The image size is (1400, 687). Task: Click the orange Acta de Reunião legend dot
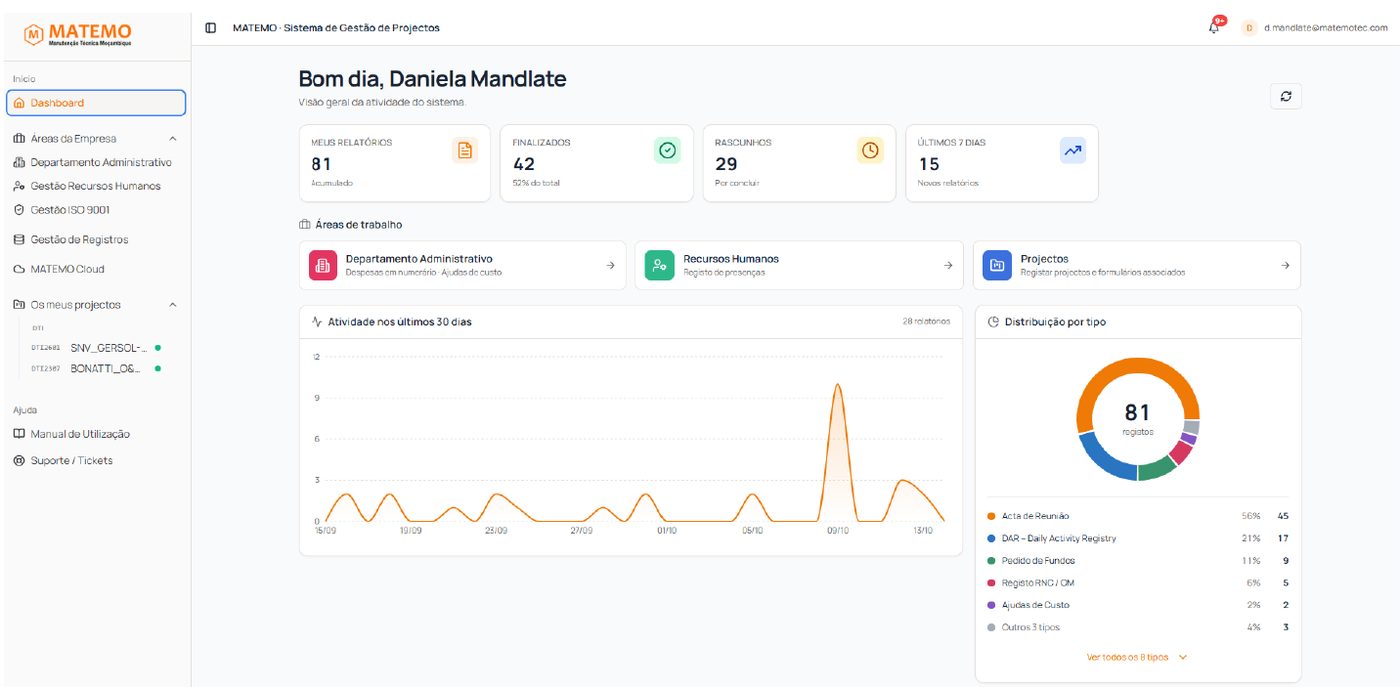(x=991, y=516)
